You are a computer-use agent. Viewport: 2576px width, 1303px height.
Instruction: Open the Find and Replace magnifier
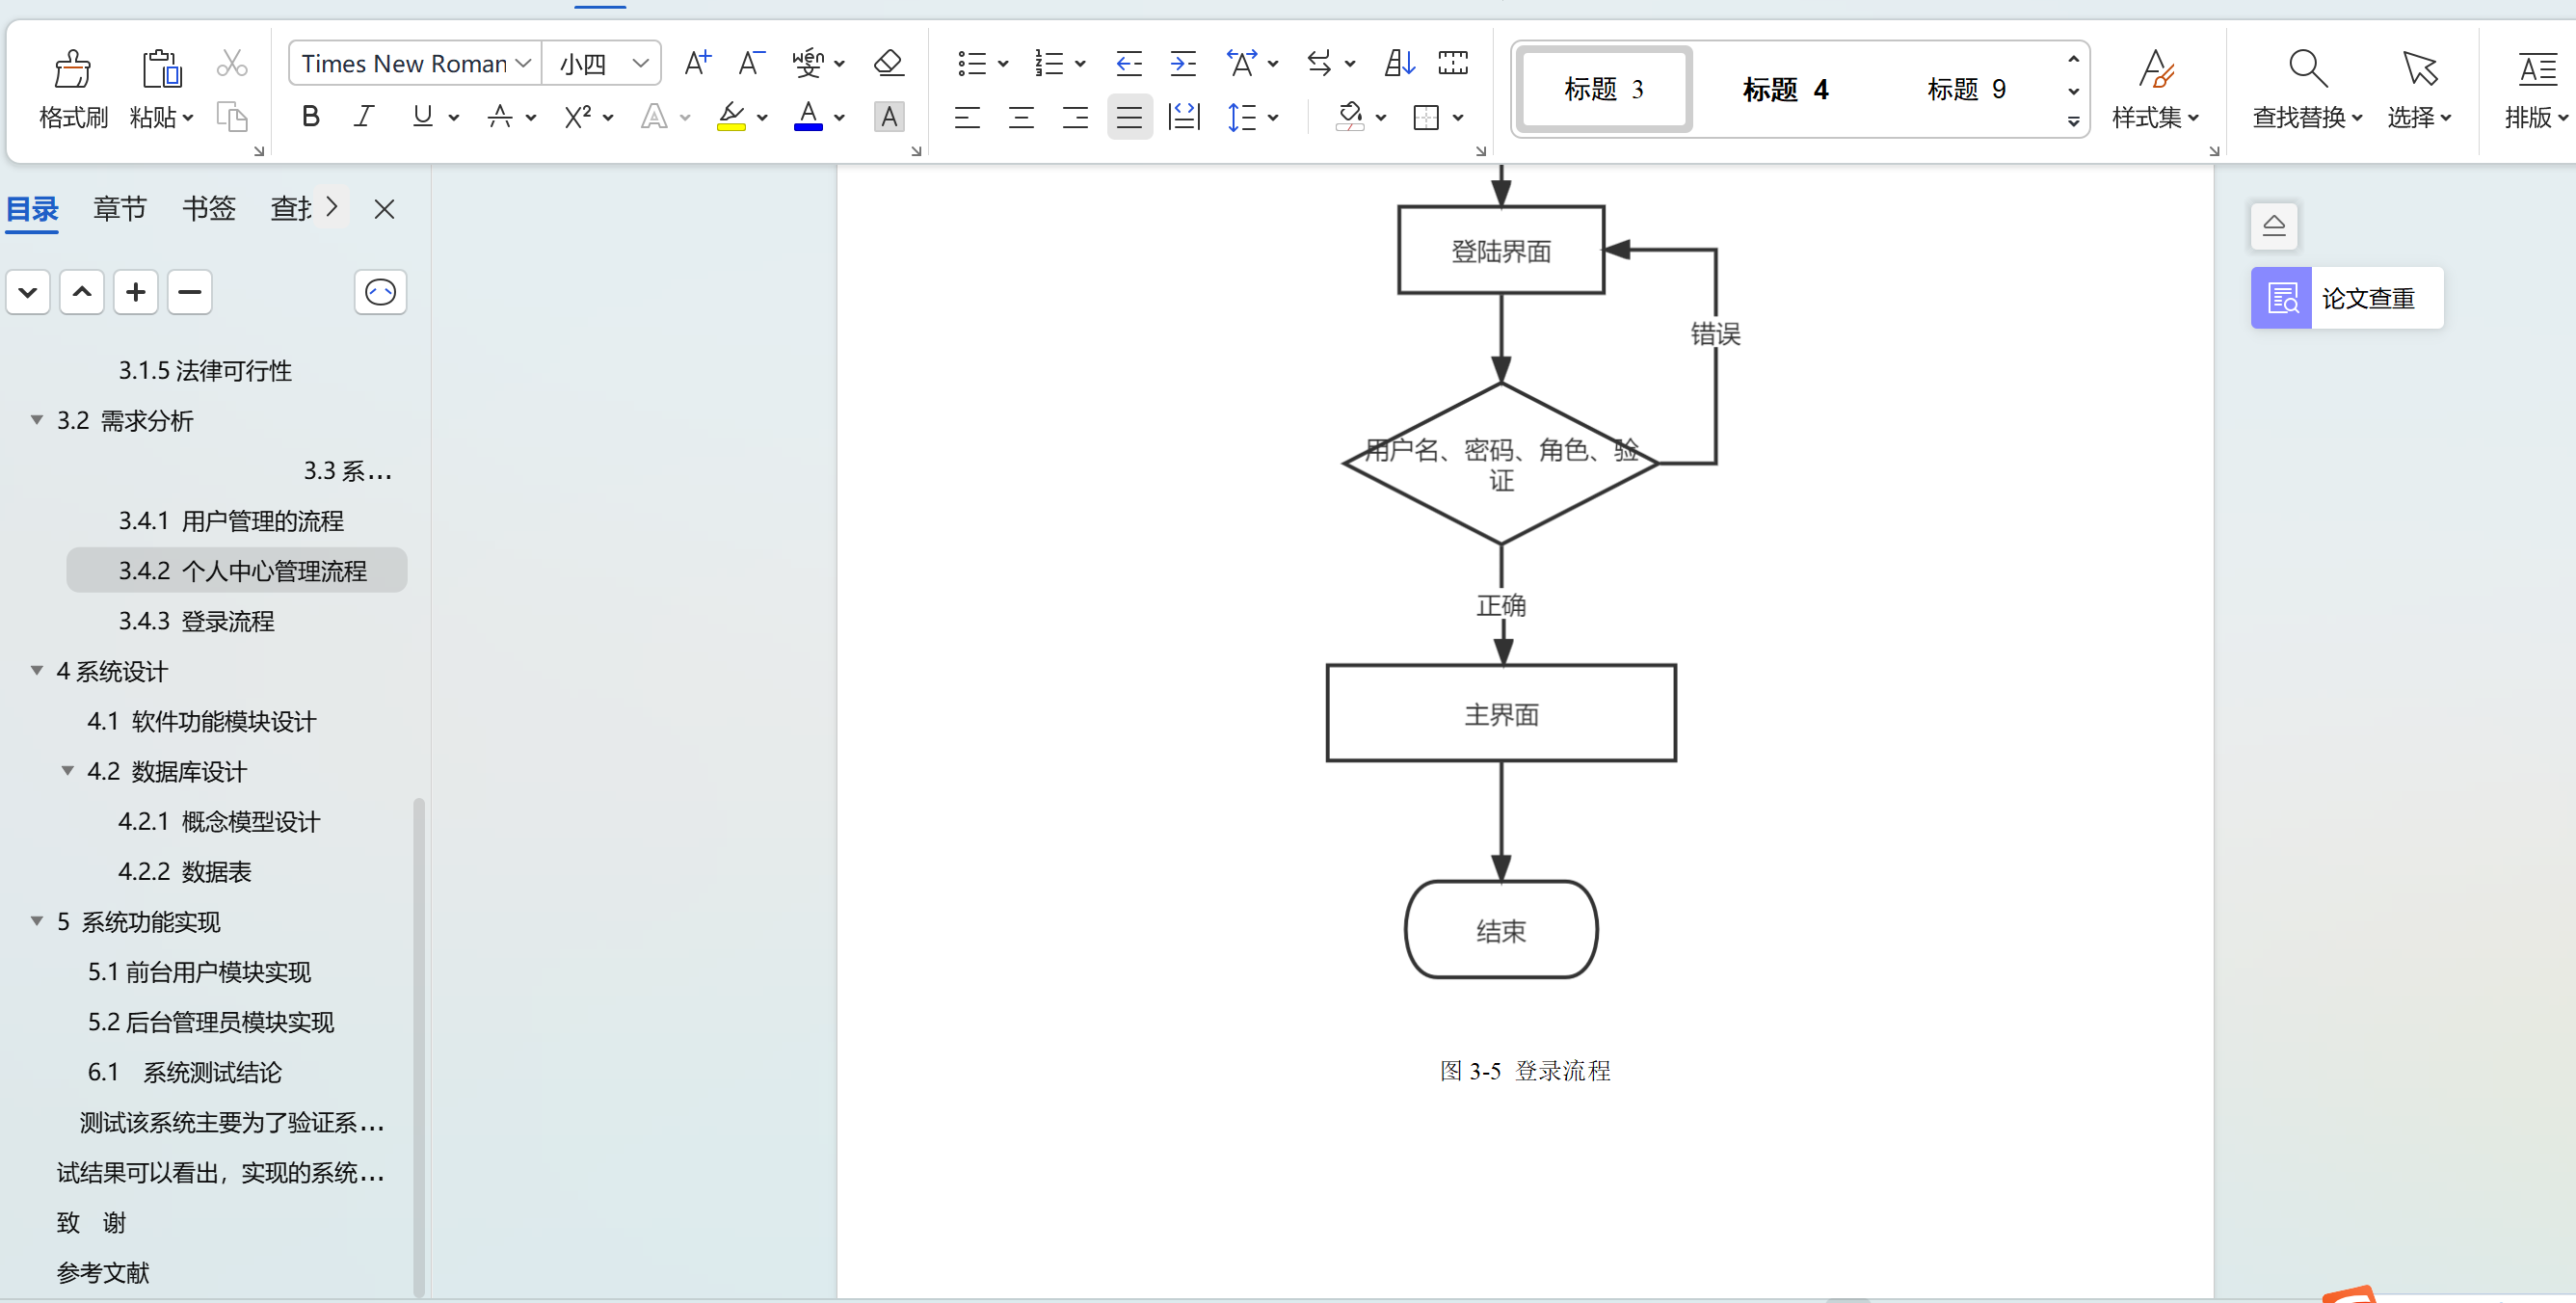pyautogui.click(x=2306, y=70)
